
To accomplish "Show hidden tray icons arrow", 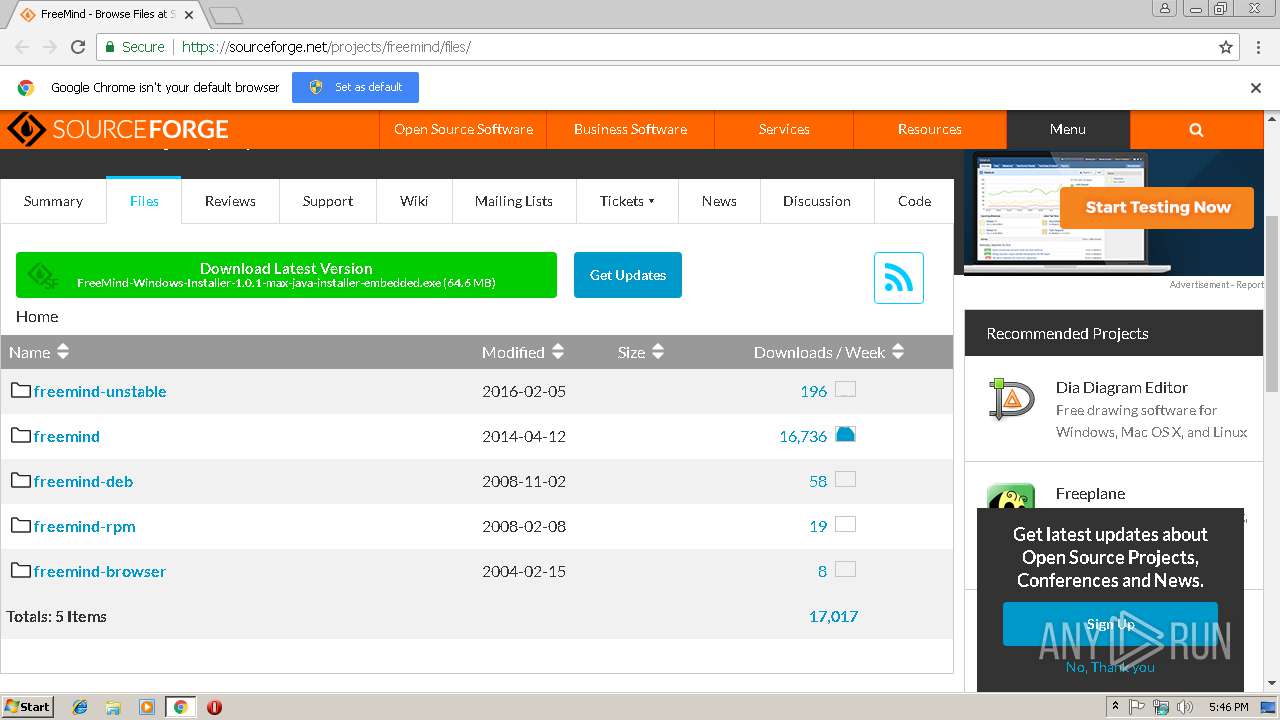I will click(x=1115, y=706).
